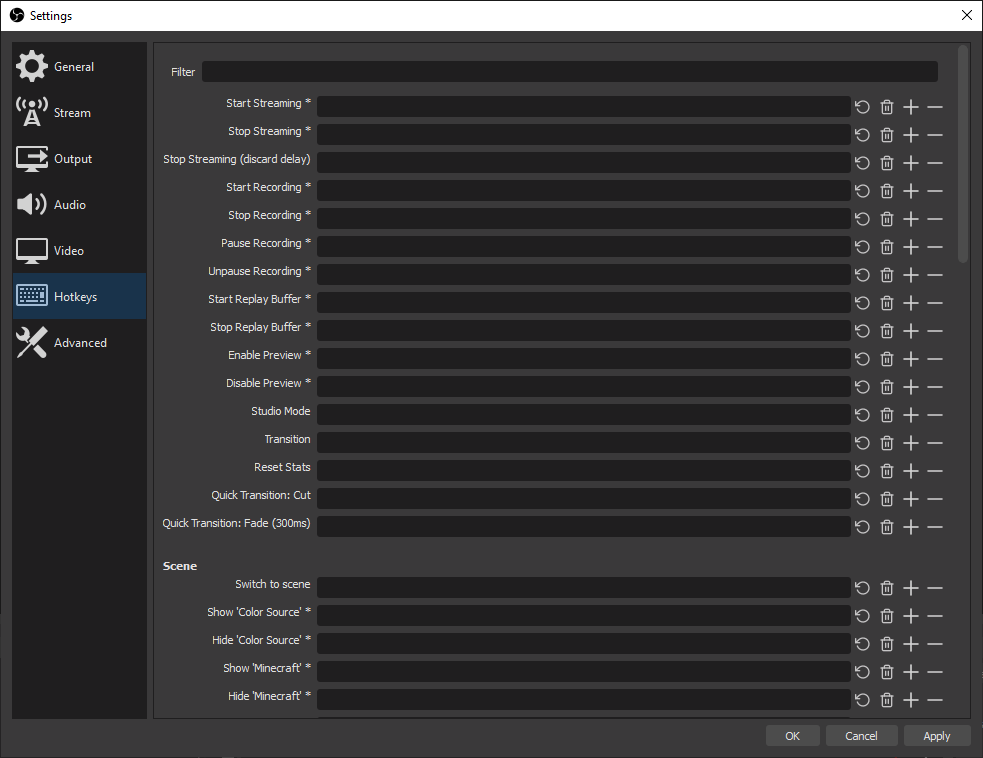Click inside the Filter search field
The image size is (983, 758).
click(x=570, y=71)
